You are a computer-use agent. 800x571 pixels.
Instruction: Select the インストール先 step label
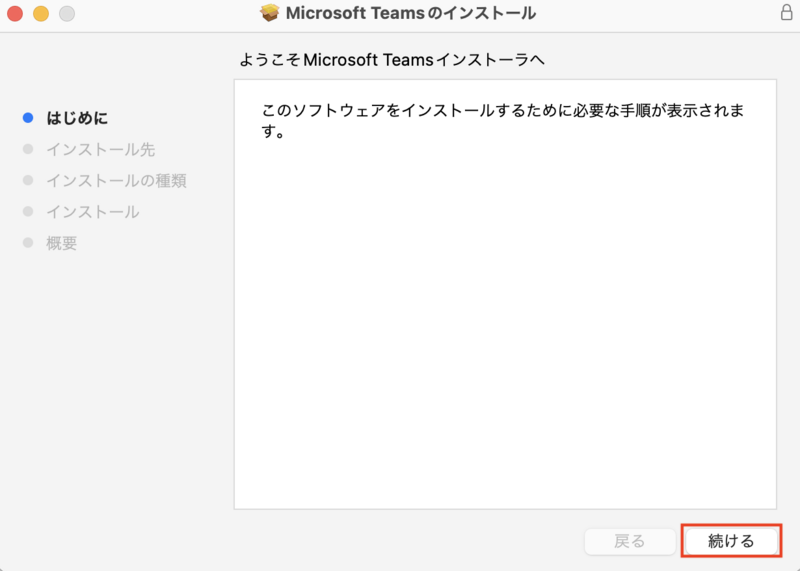100,149
